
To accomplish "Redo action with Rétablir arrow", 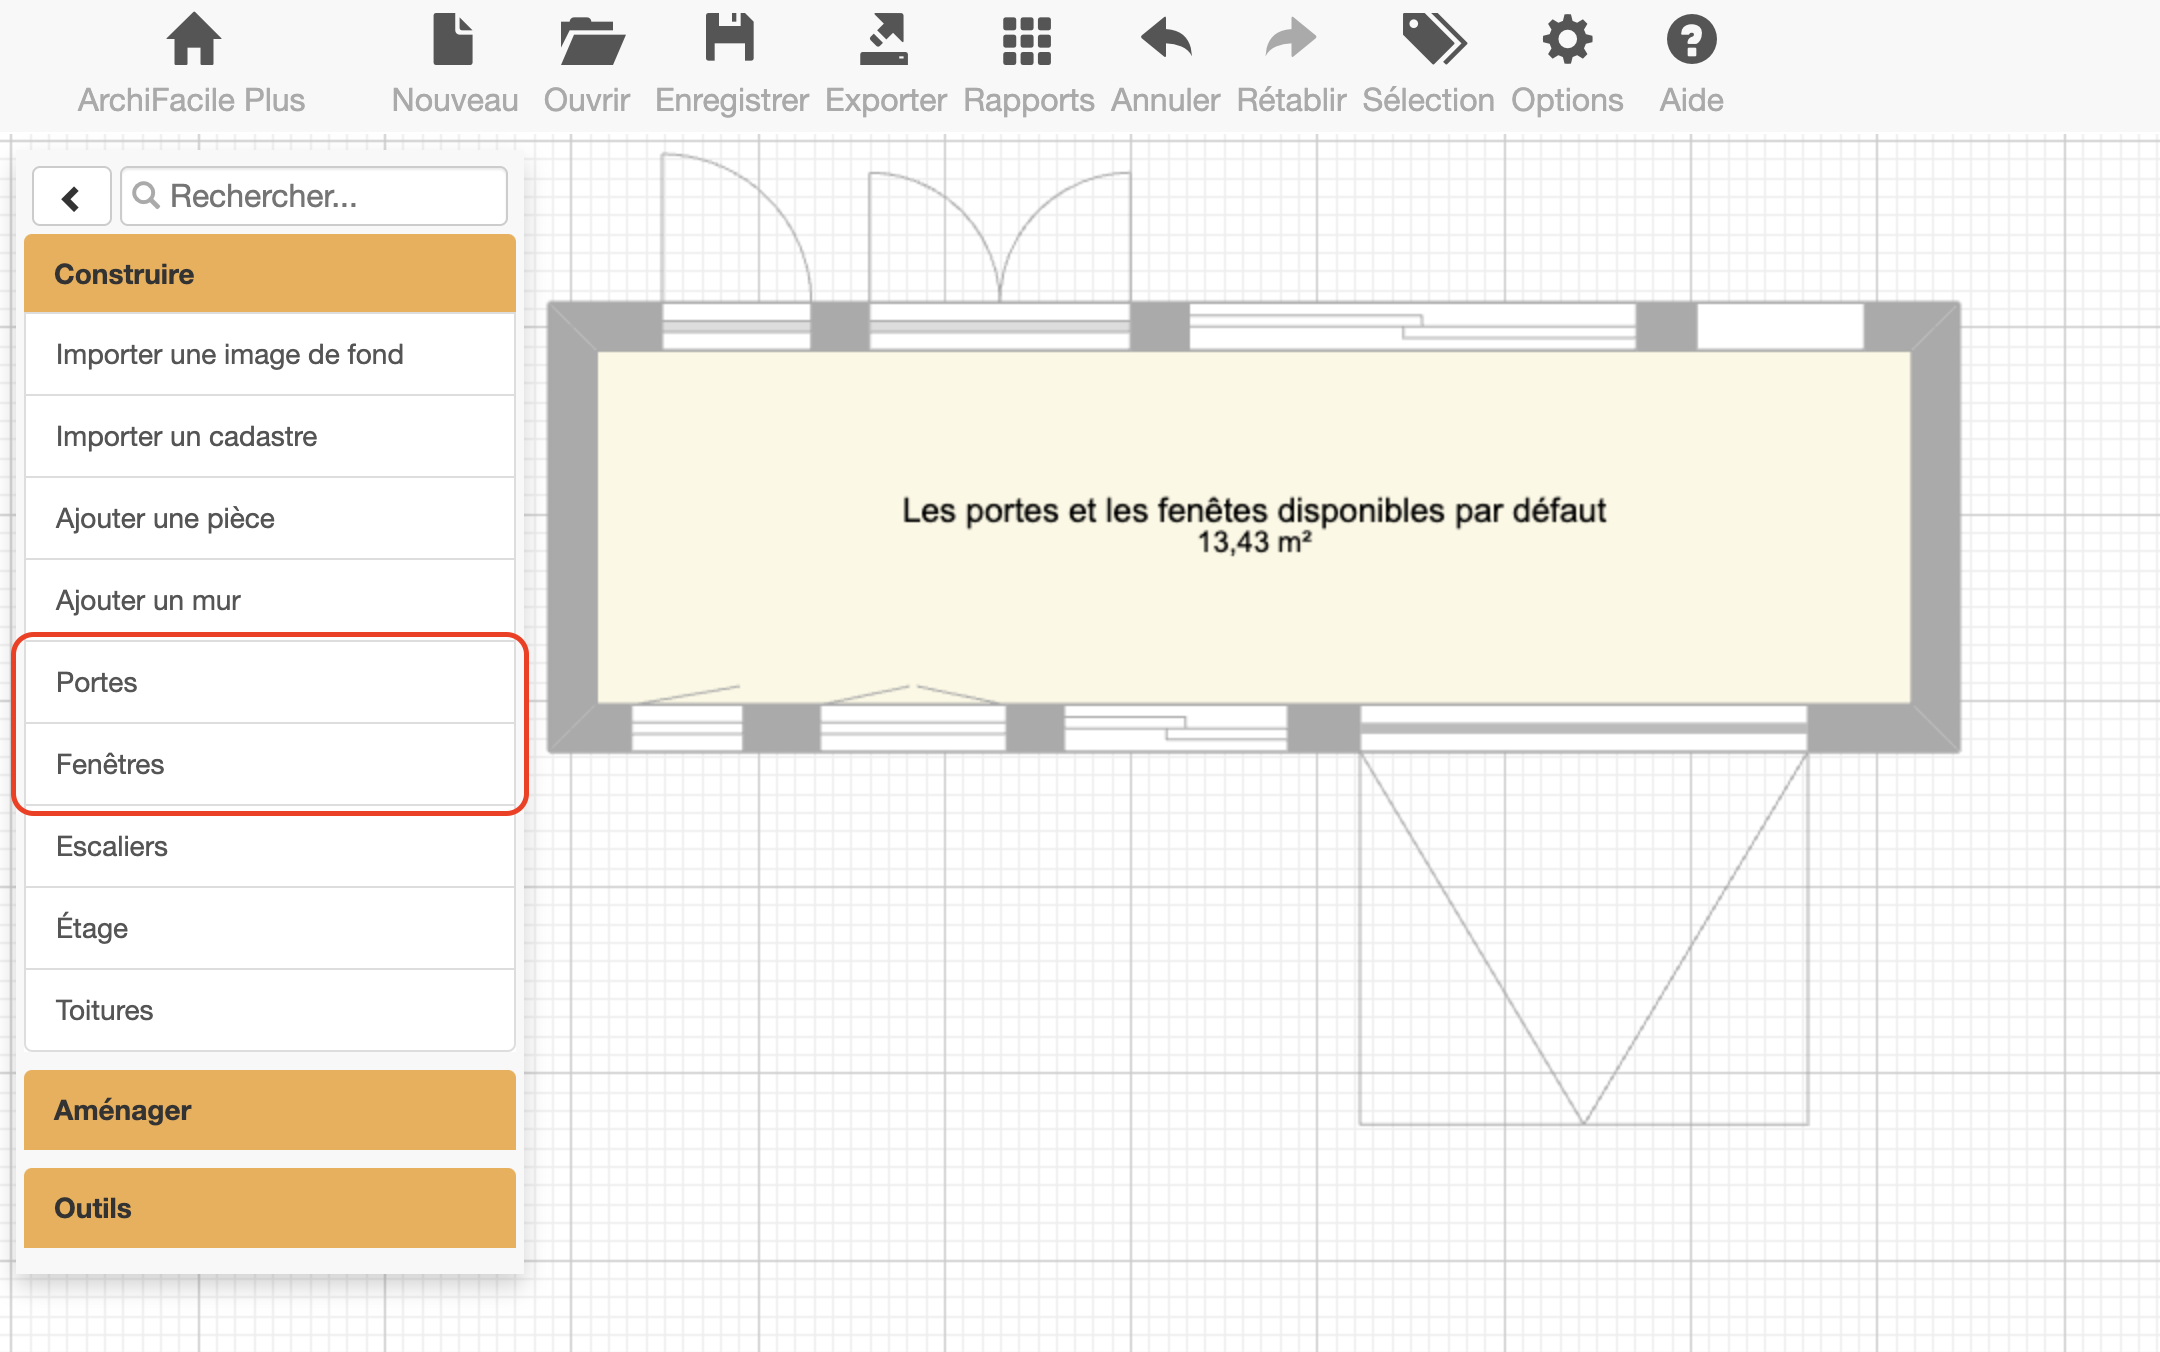I will click(x=1290, y=42).
